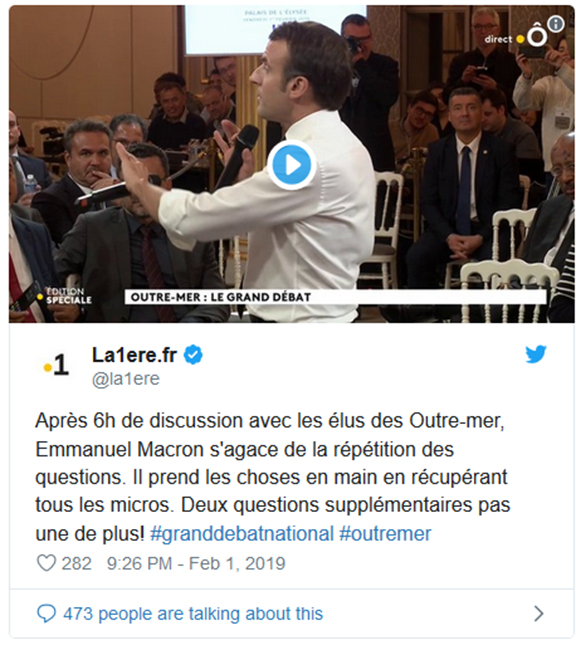576x650 pixels.
Task: Open conversation via right chevron arrow
Action: [x=539, y=614]
